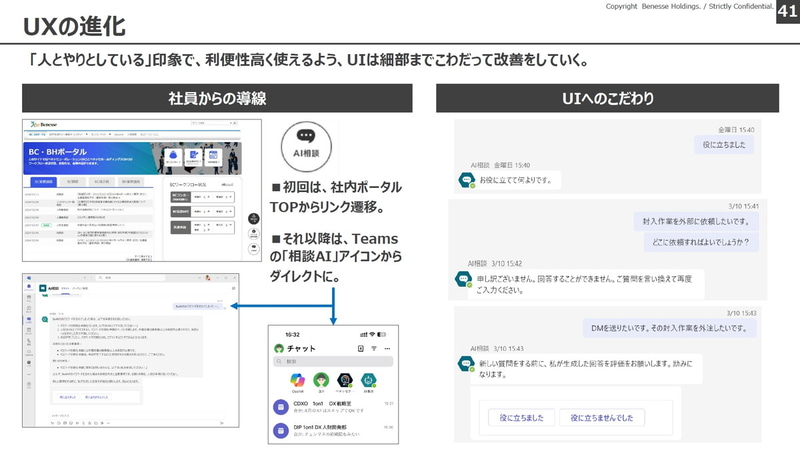Tap the mobile Teams search field
The height and width of the screenshot is (450, 800).
[333, 361]
